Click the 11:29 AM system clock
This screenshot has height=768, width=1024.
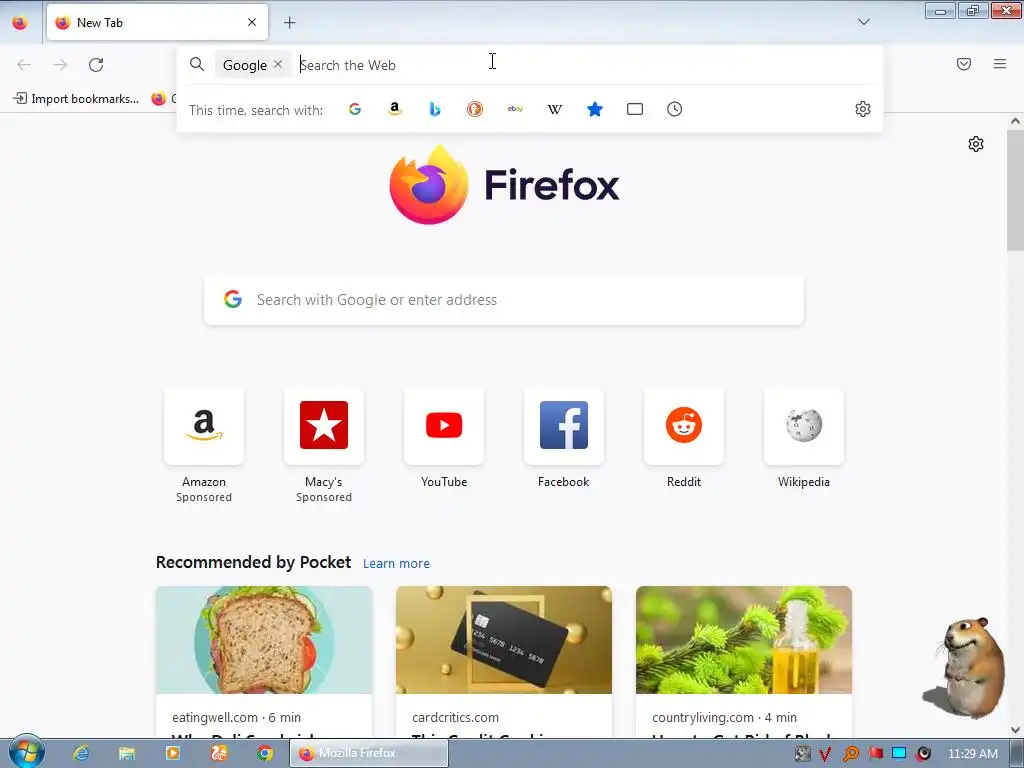(972, 754)
